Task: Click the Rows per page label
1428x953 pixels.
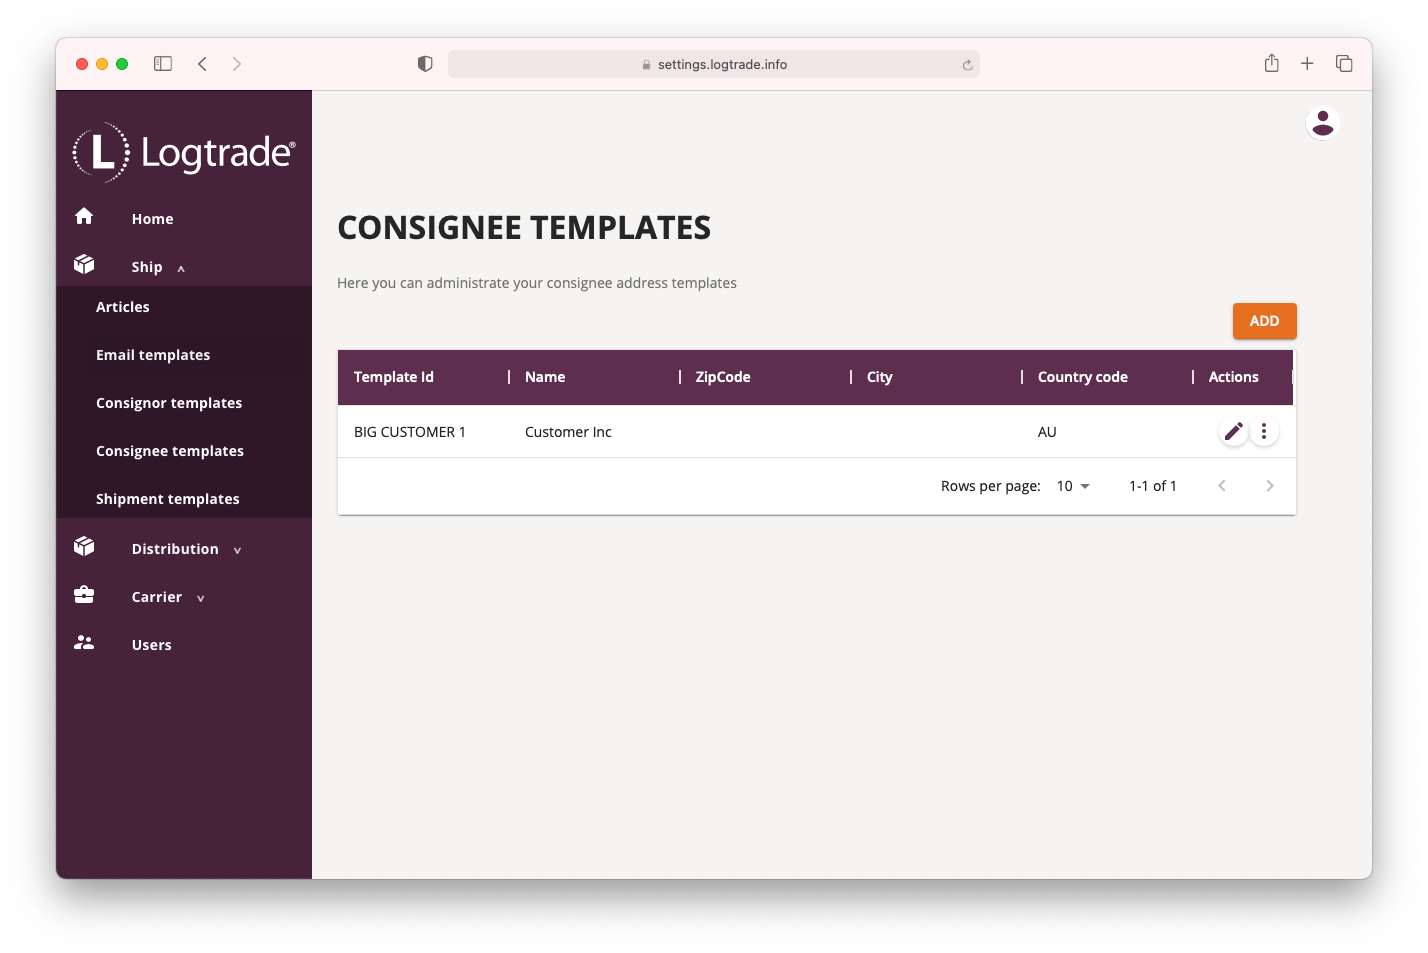Action: click(991, 486)
